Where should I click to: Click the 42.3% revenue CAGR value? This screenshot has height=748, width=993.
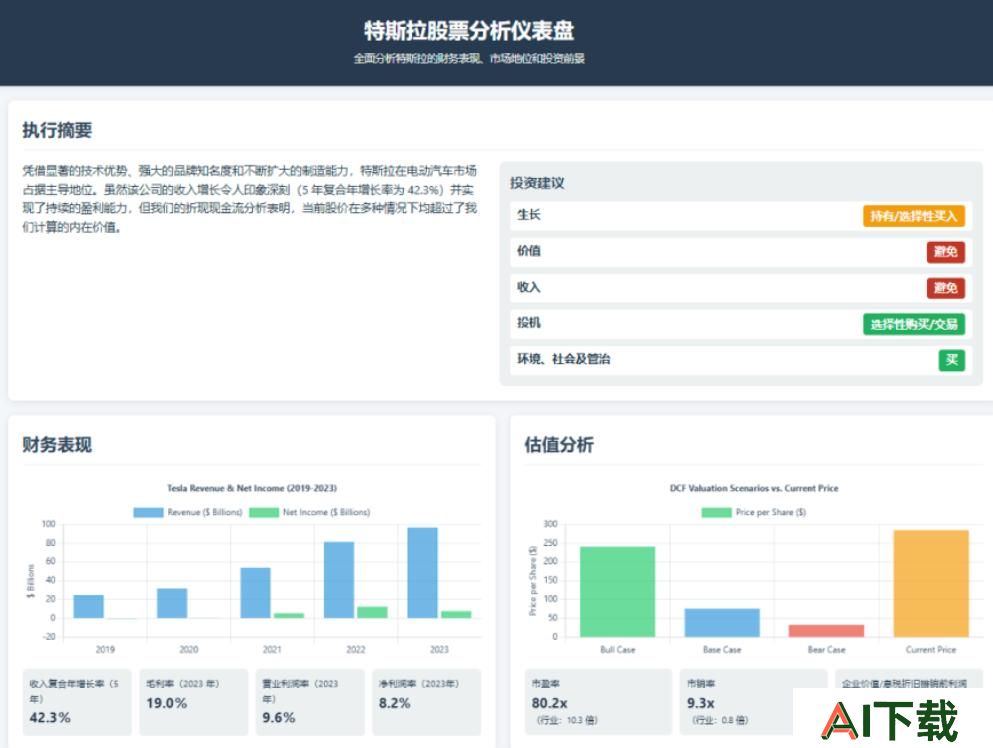tap(50, 718)
